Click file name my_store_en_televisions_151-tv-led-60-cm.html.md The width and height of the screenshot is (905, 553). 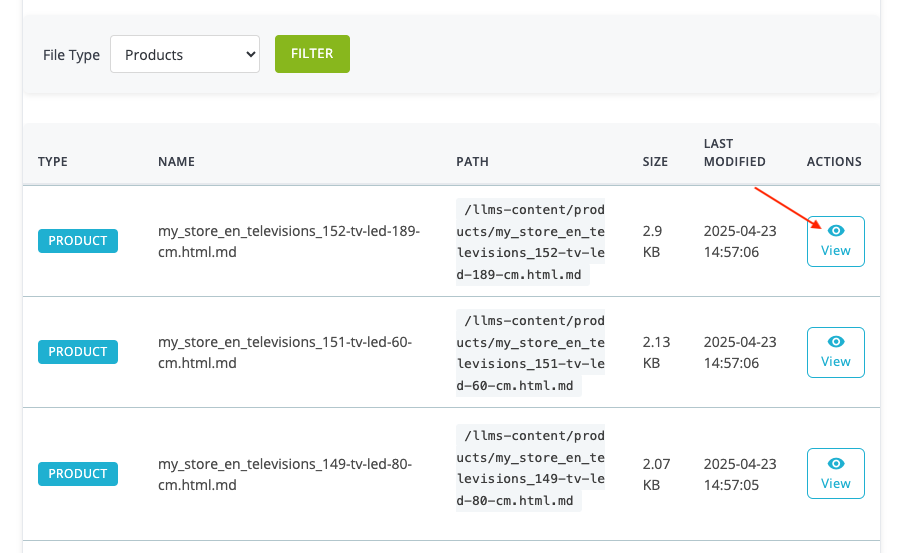(285, 353)
